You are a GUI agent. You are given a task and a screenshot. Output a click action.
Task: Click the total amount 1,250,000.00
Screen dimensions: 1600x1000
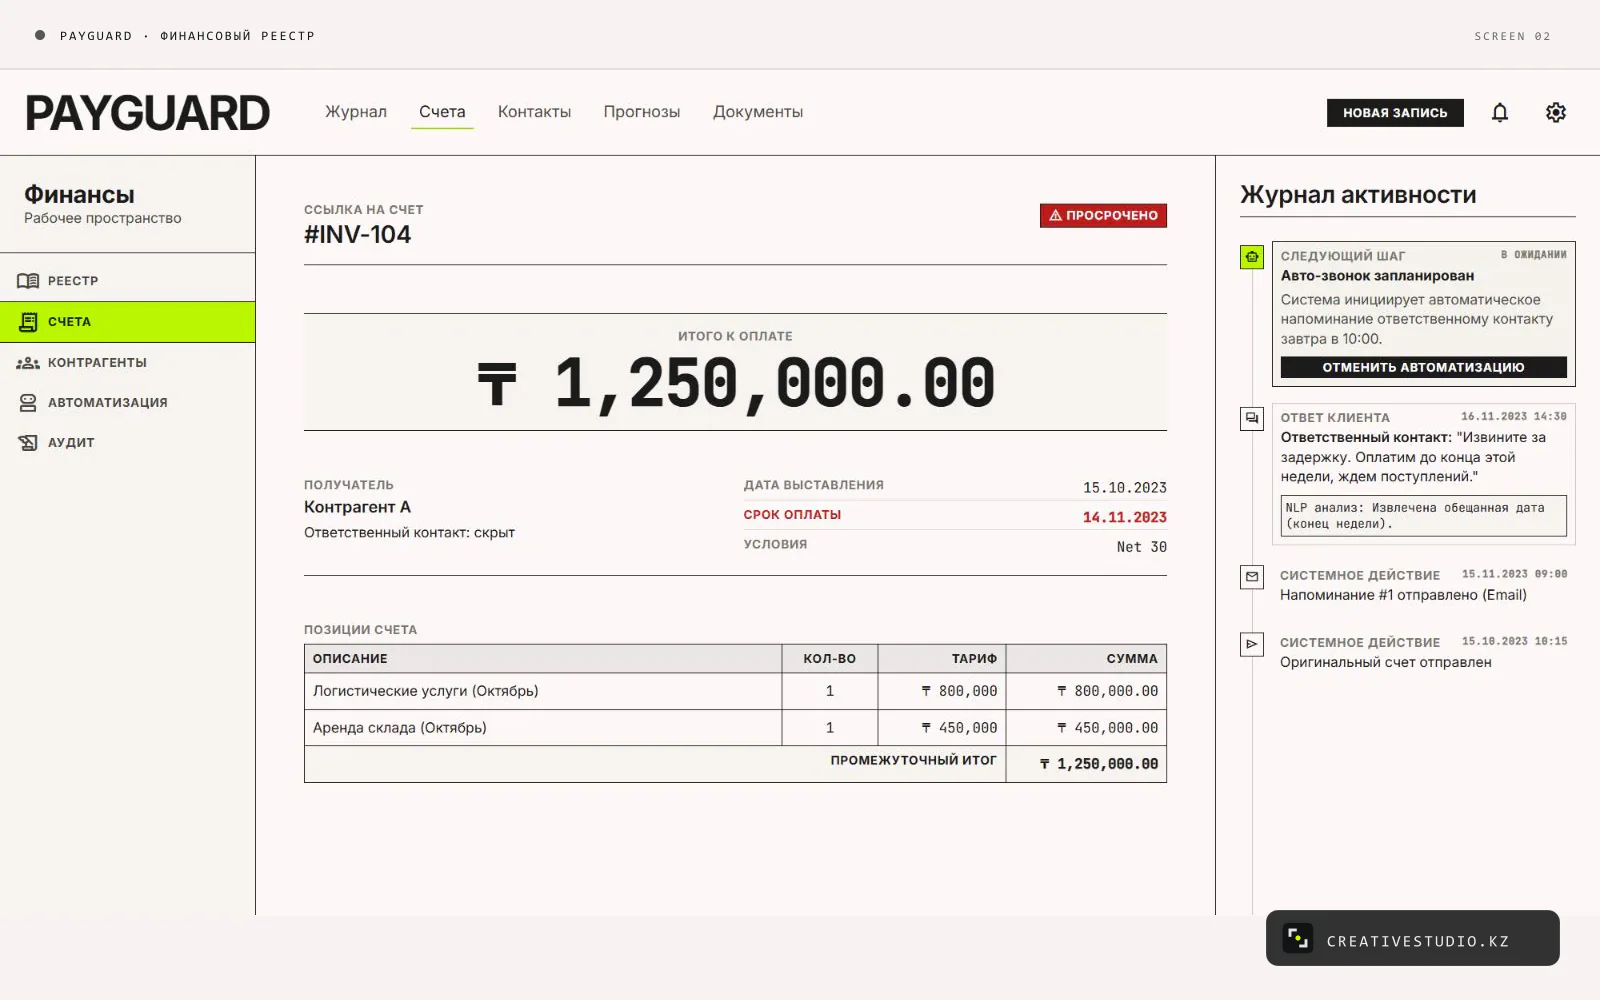click(x=736, y=384)
